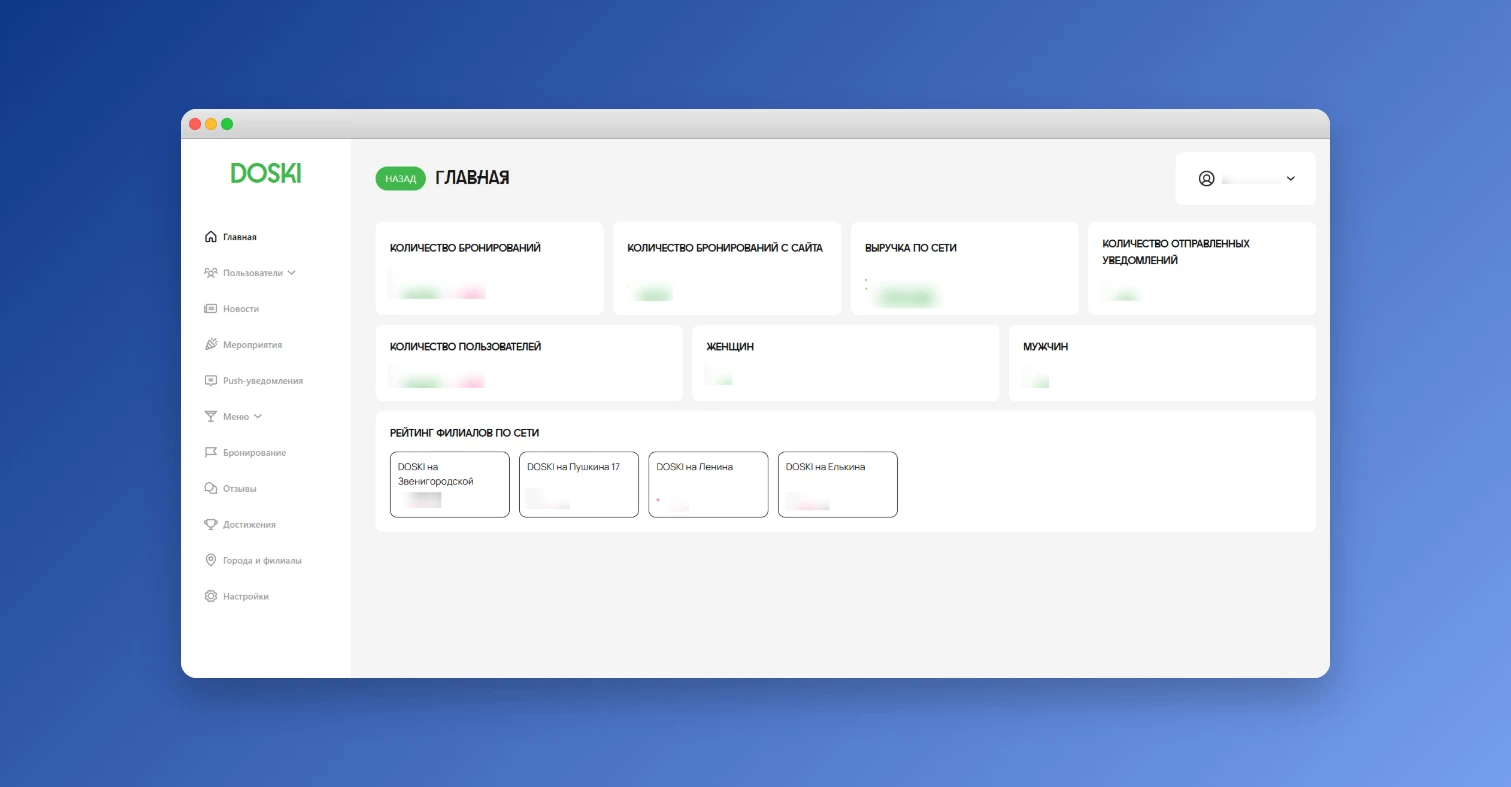Click the DOSKI logo
The height and width of the screenshot is (787, 1511).
click(265, 173)
